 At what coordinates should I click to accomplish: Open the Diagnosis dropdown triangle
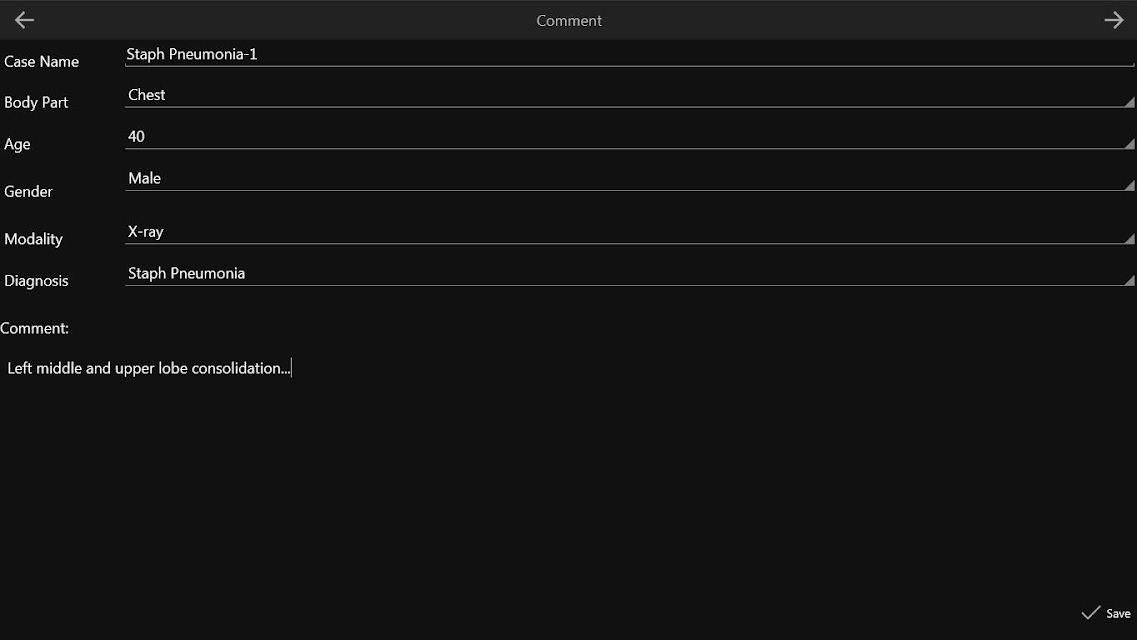tap(1130, 280)
